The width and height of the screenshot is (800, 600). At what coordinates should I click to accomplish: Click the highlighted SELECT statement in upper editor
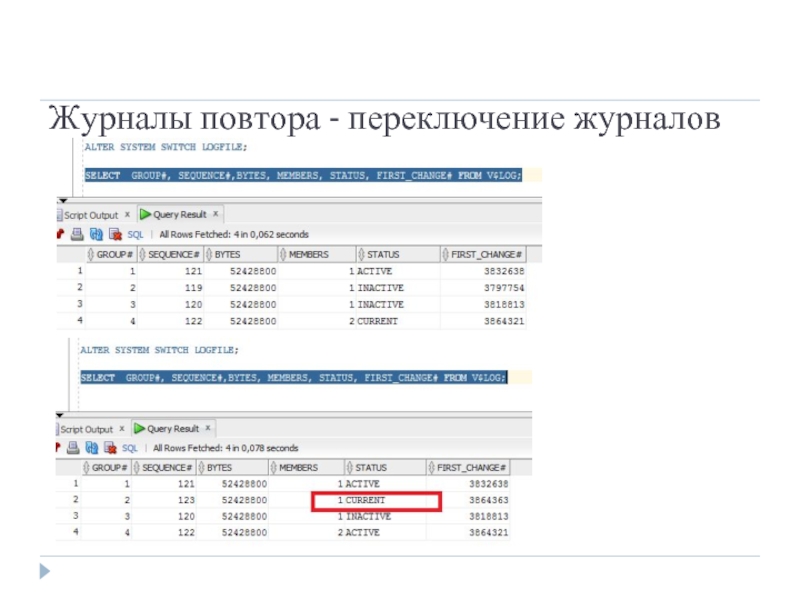303,176
